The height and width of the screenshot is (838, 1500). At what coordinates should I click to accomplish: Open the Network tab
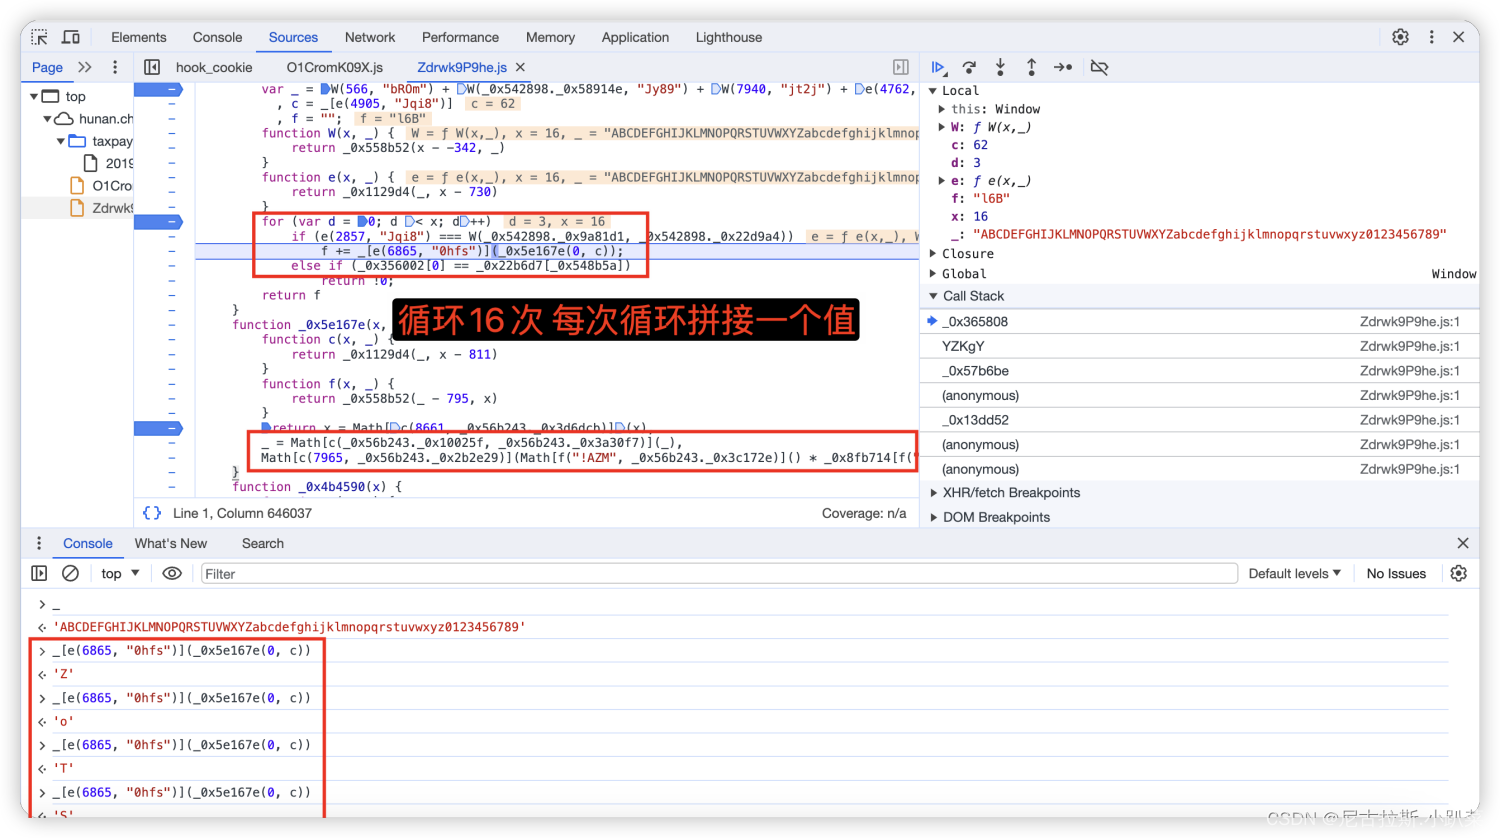[x=370, y=37]
